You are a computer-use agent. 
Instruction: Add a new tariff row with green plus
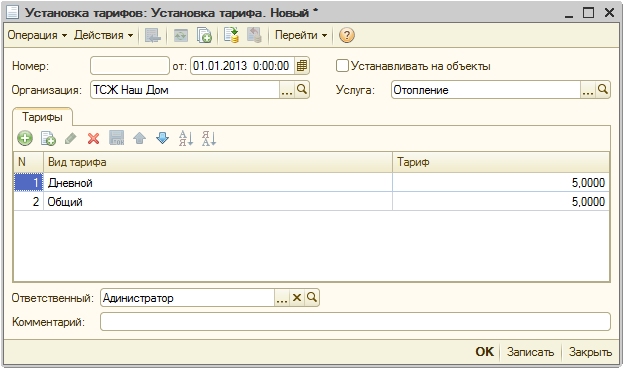[25, 139]
